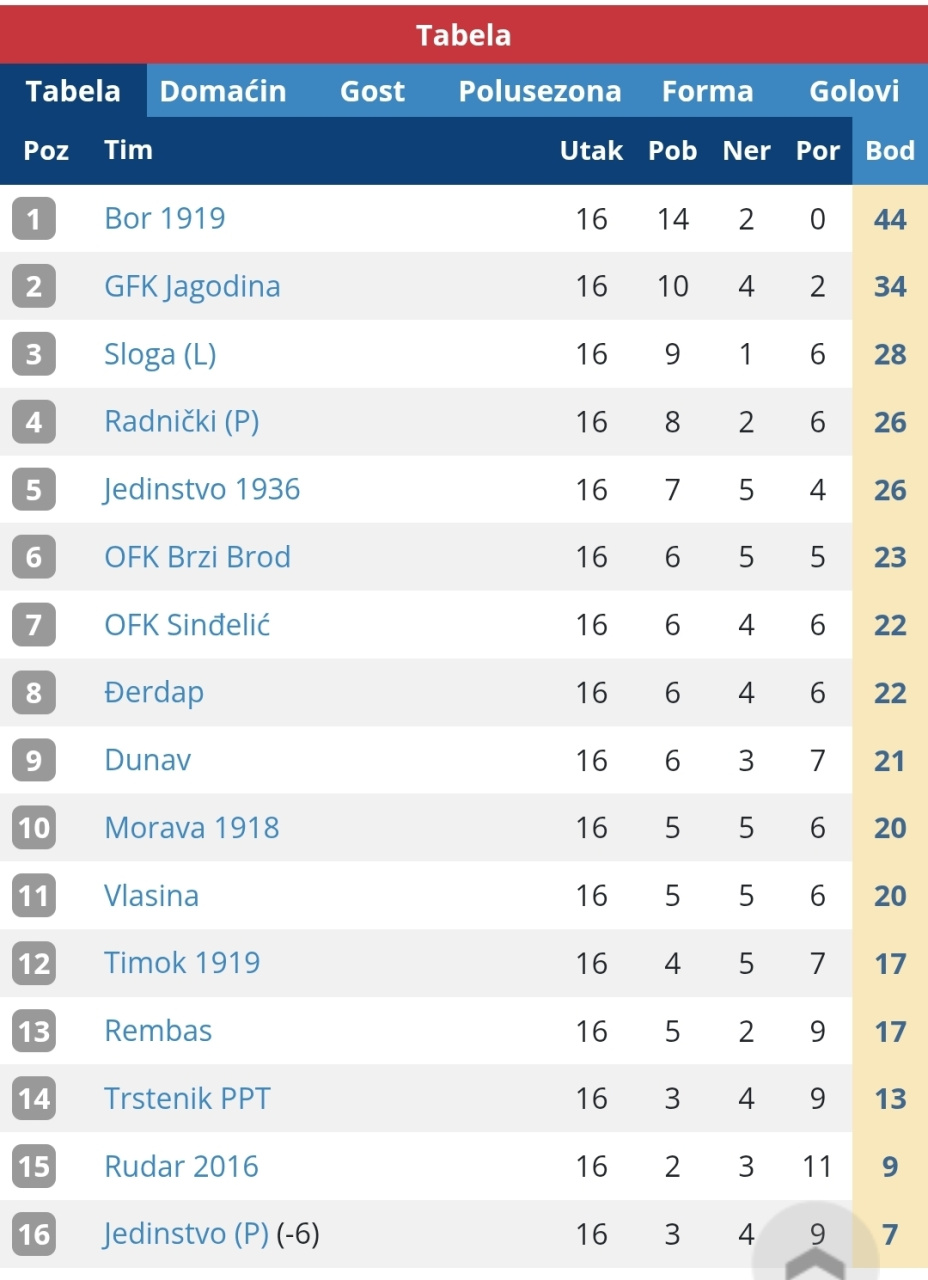Open the Bor 1919 team link

point(165,218)
